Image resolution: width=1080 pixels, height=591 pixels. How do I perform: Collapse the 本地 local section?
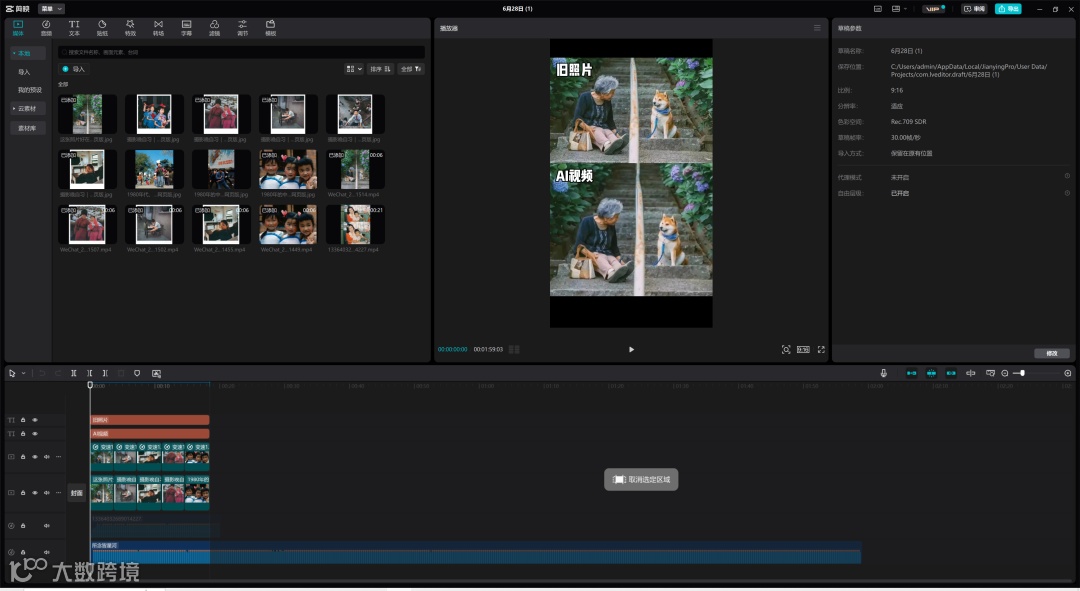28,53
